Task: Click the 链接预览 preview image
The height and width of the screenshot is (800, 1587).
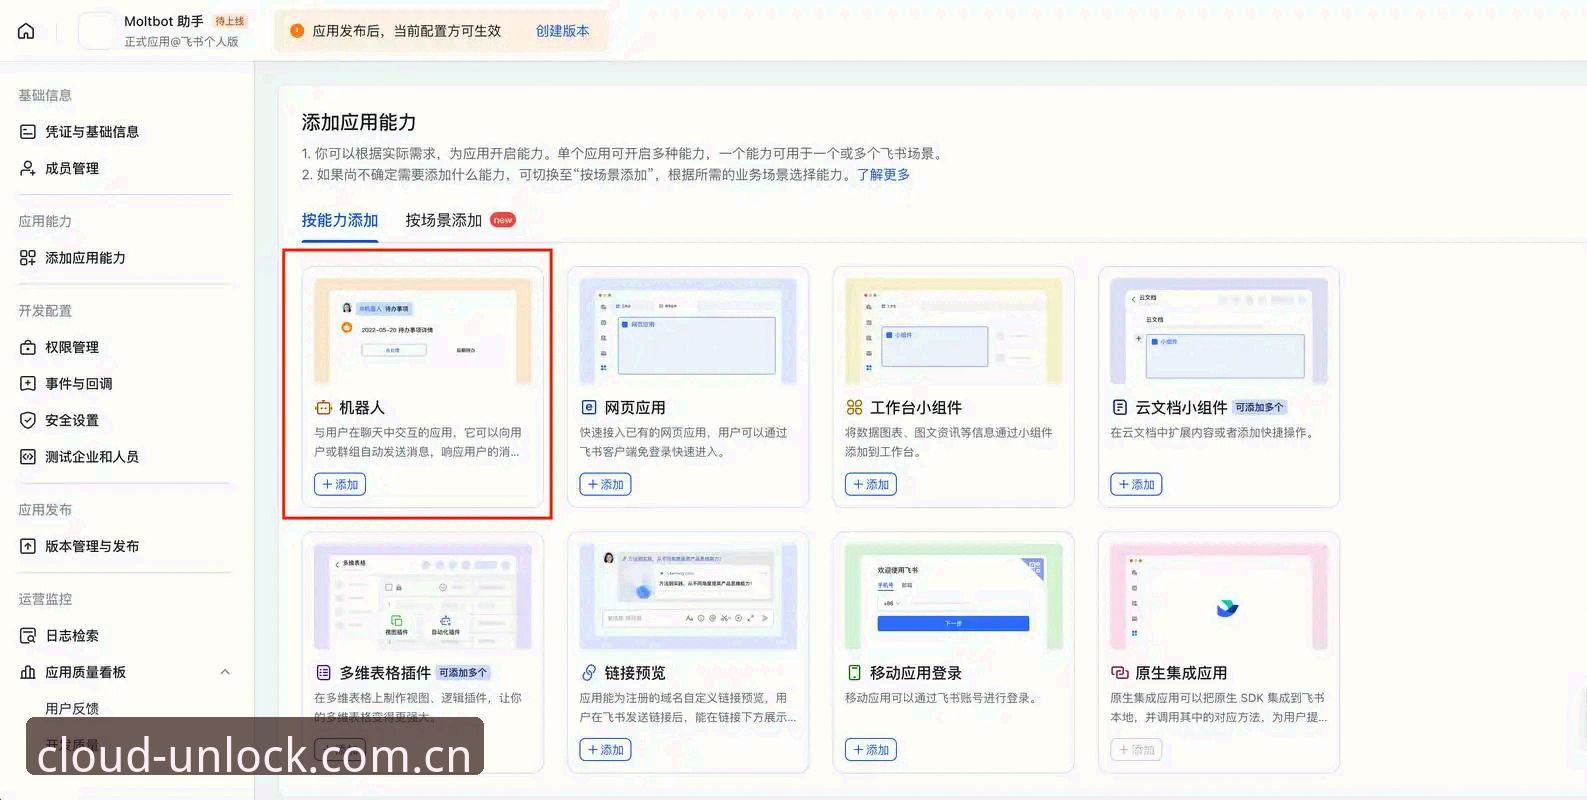Action: (688, 597)
